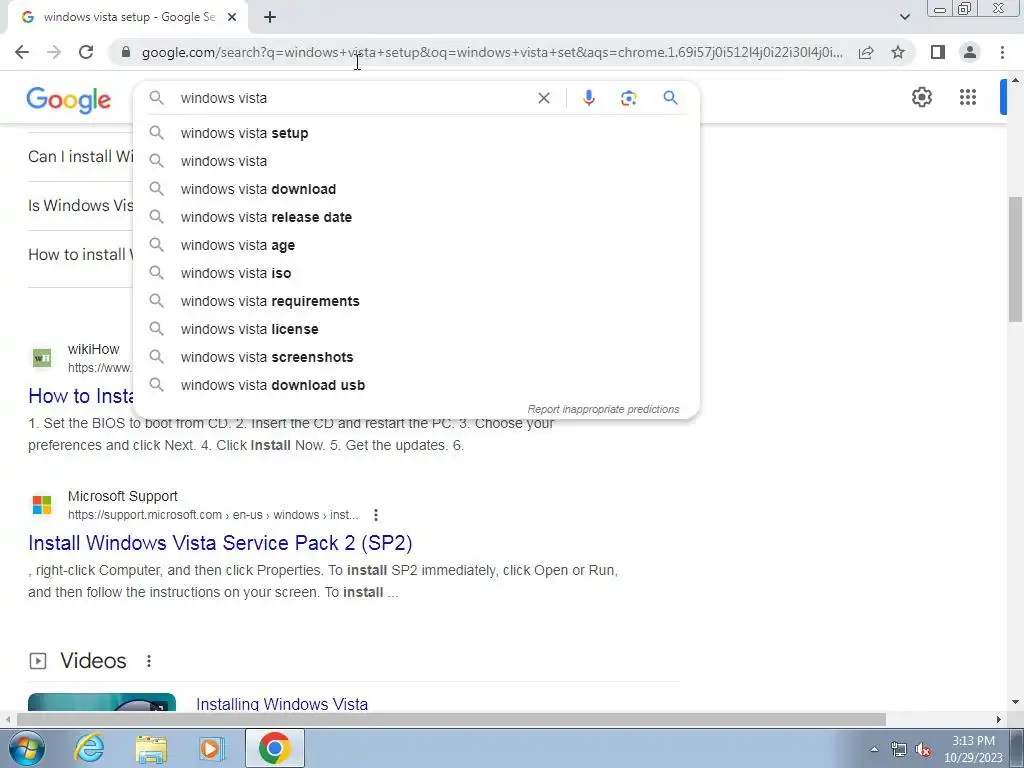Reload the current page

pyautogui.click(x=86, y=52)
